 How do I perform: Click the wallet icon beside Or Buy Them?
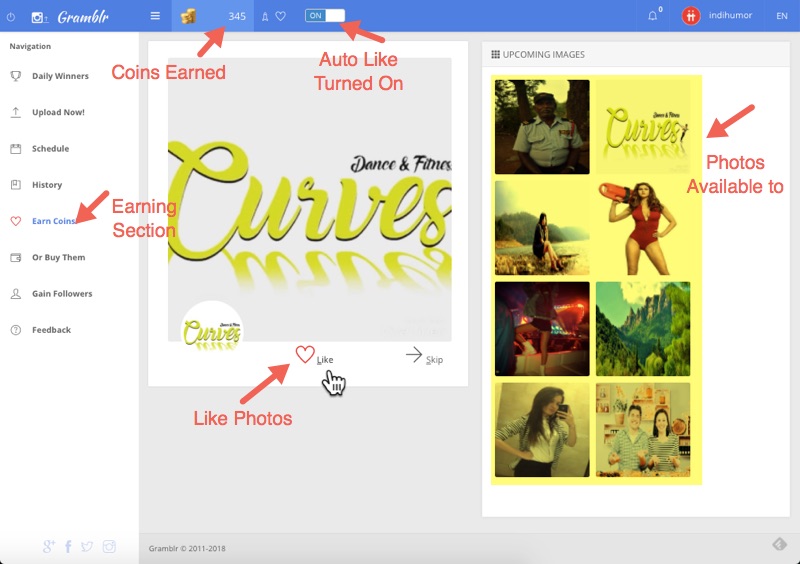pyautogui.click(x=16, y=257)
